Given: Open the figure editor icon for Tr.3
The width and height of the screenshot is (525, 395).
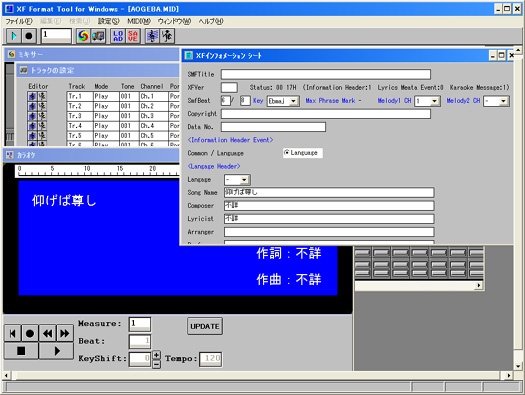Looking at the screenshot, I should [x=42, y=116].
